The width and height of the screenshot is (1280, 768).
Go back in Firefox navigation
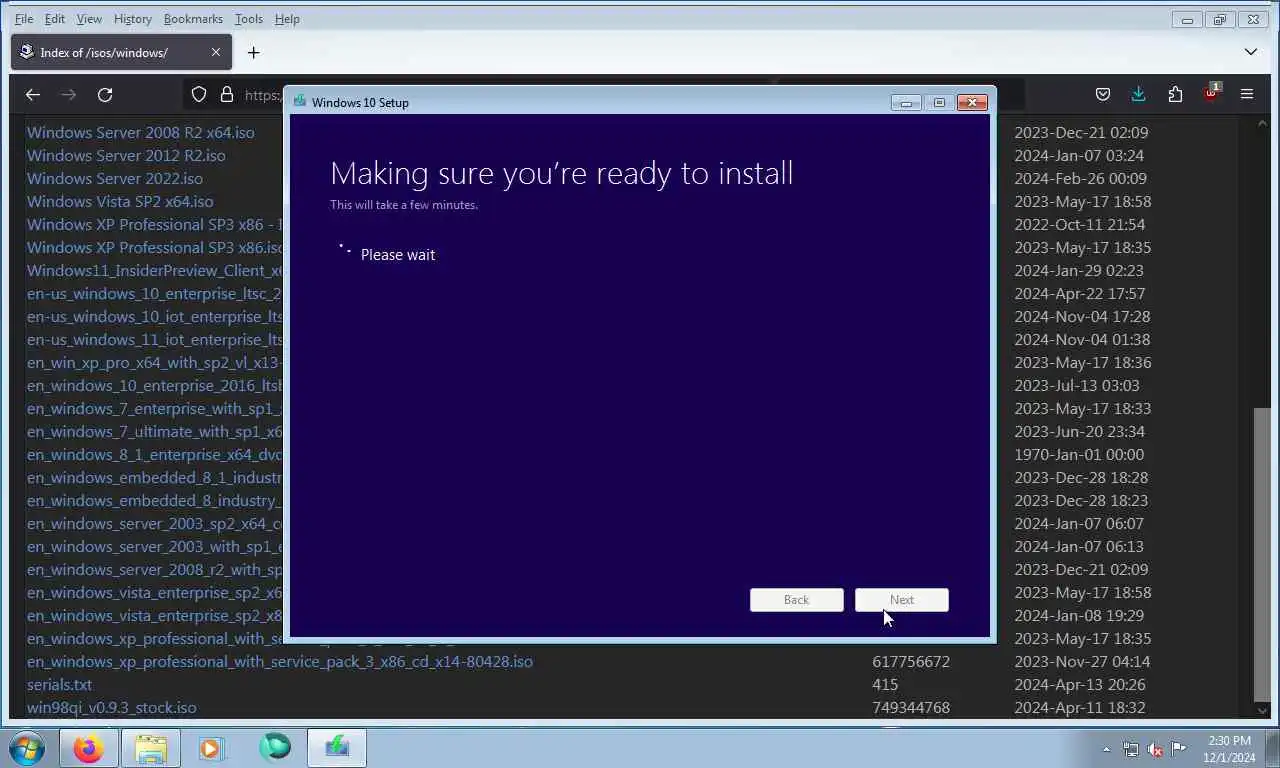click(33, 94)
